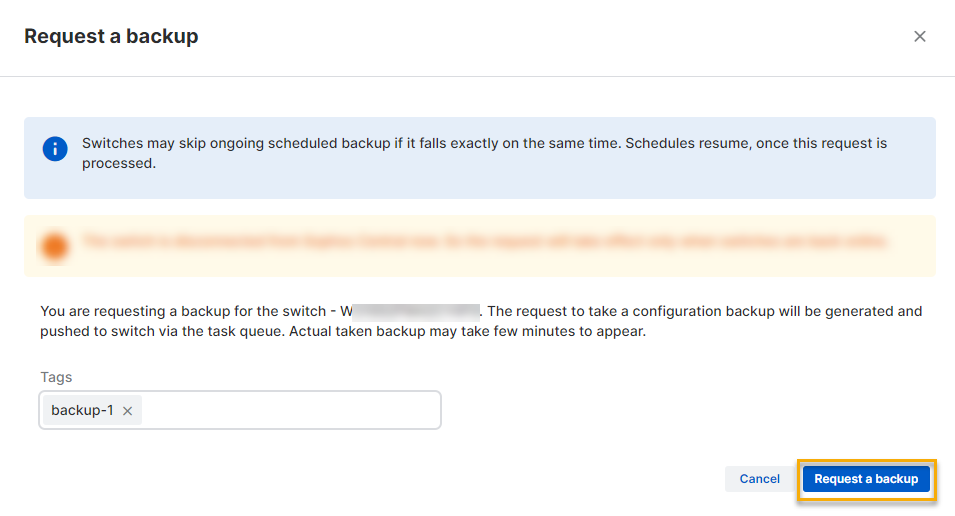Click the blurred yellow warning banner text

coord(485,242)
